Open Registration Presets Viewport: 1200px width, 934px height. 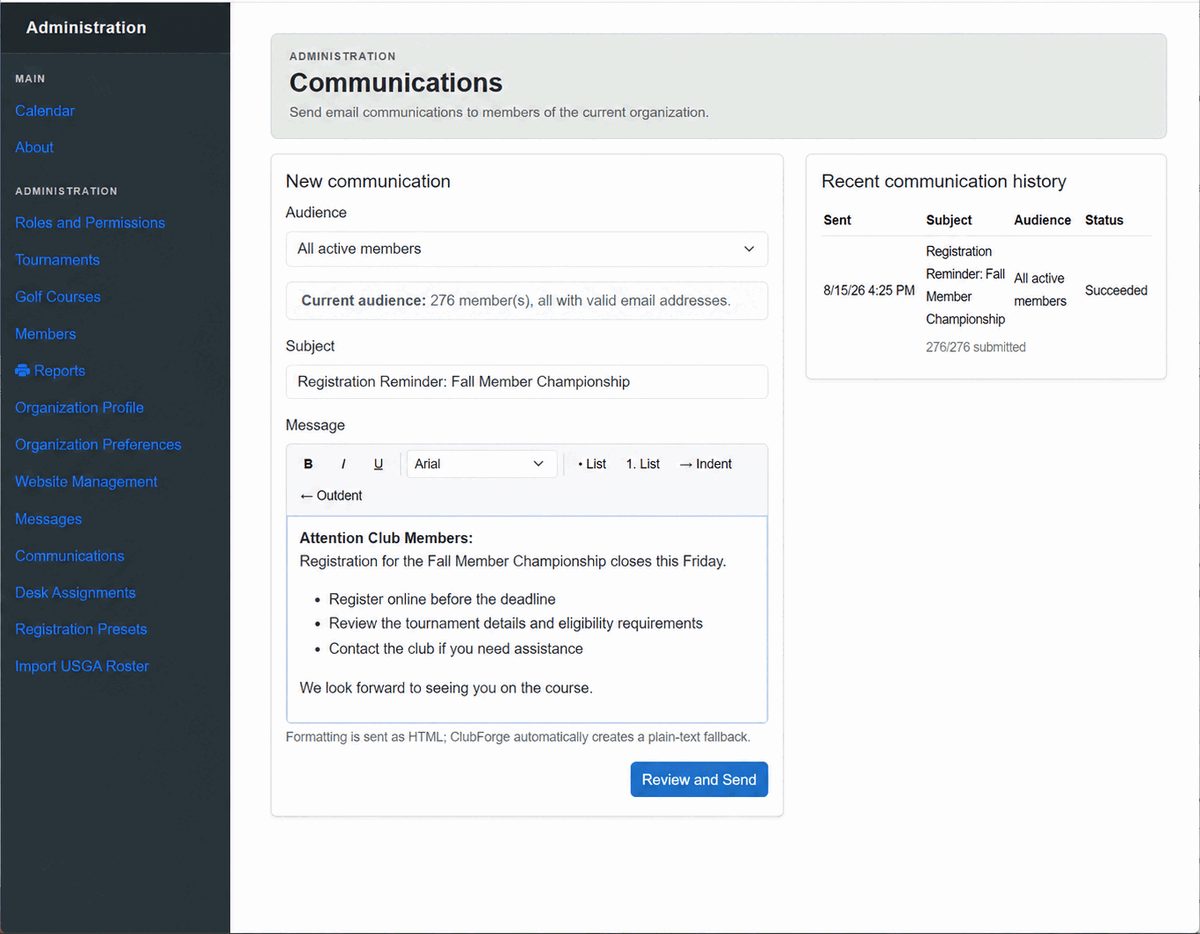[81, 630]
